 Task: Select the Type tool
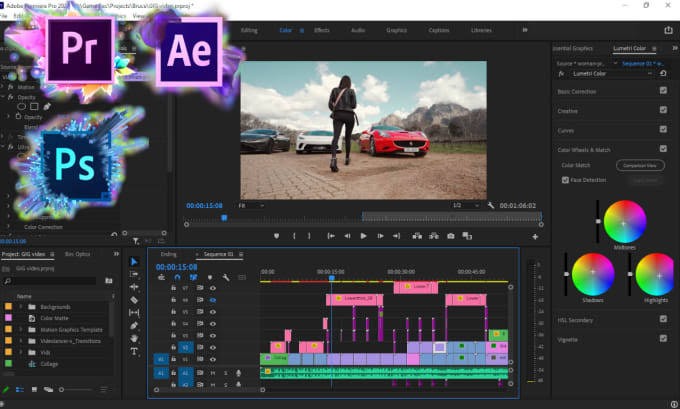(134, 351)
